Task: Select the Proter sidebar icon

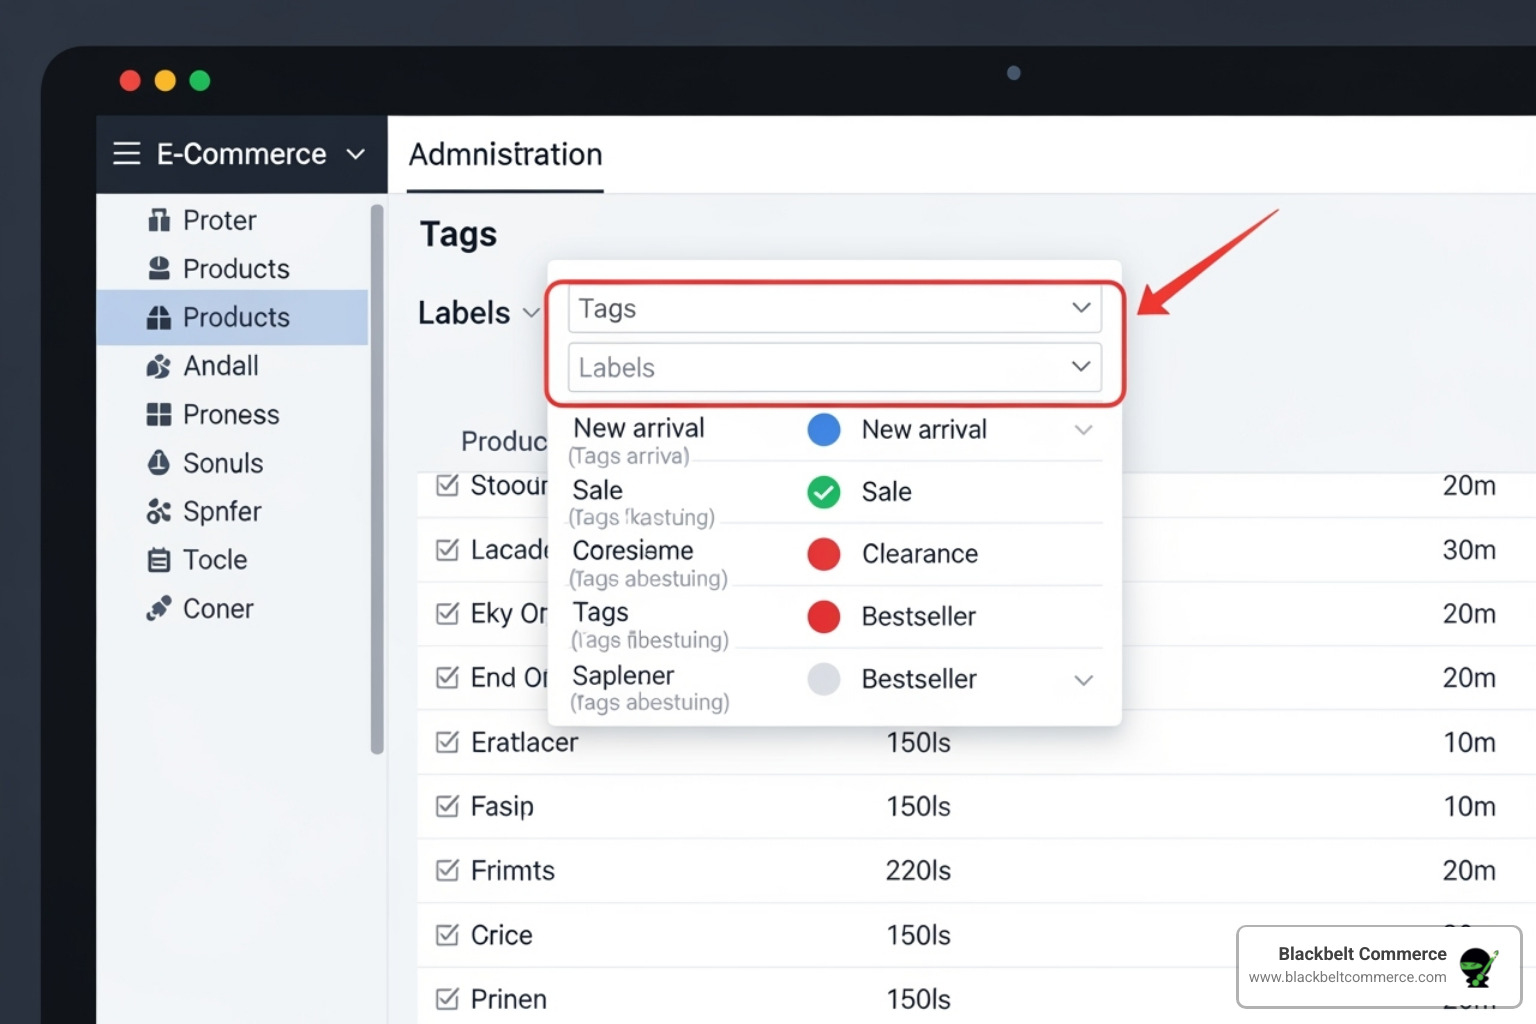Action: pyautogui.click(x=161, y=219)
